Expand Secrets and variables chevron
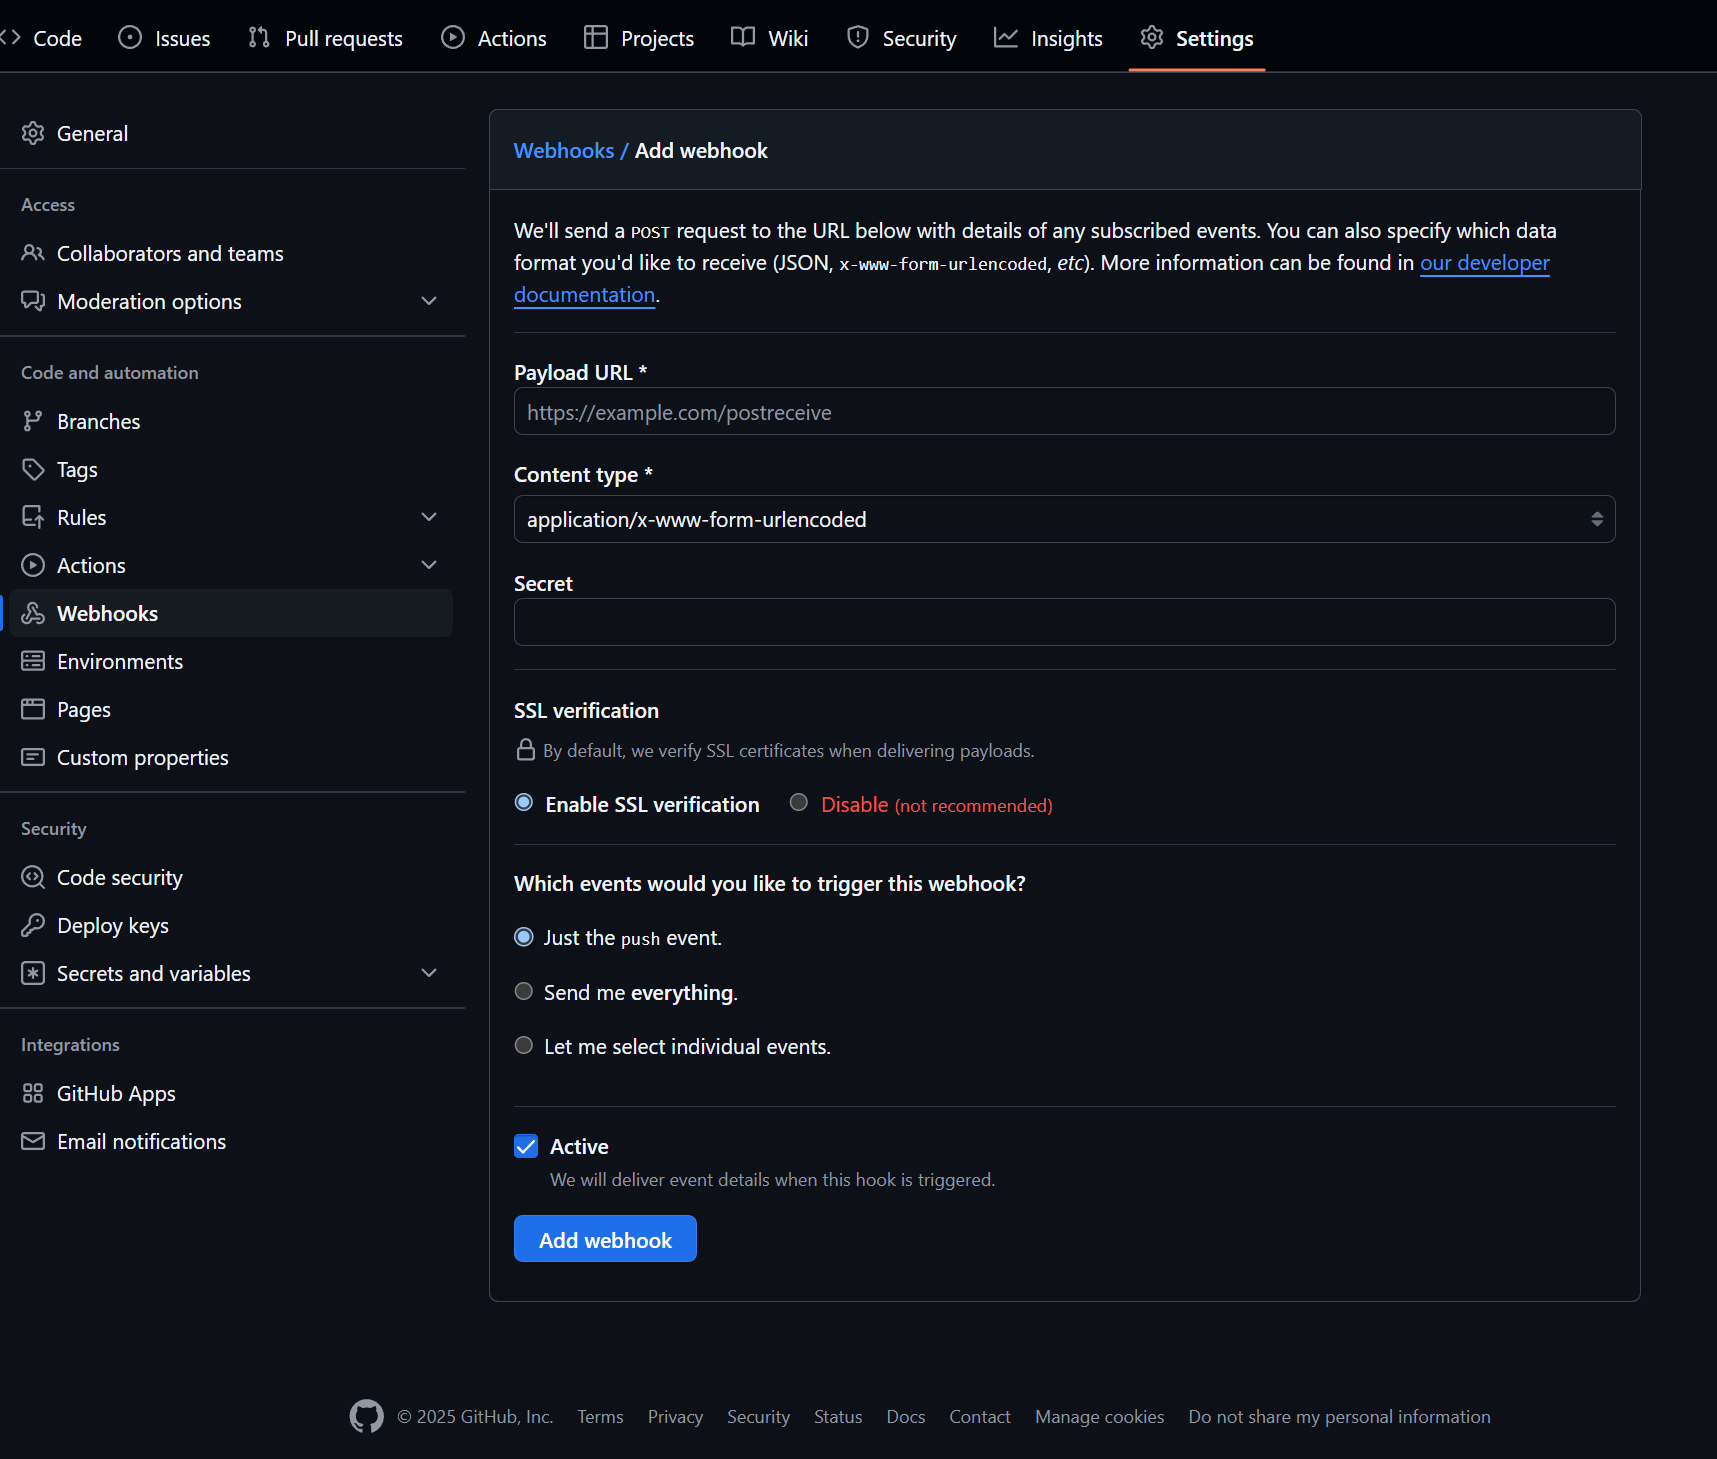The width and height of the screenshot is (1717, 1459). tap(429, 973)
